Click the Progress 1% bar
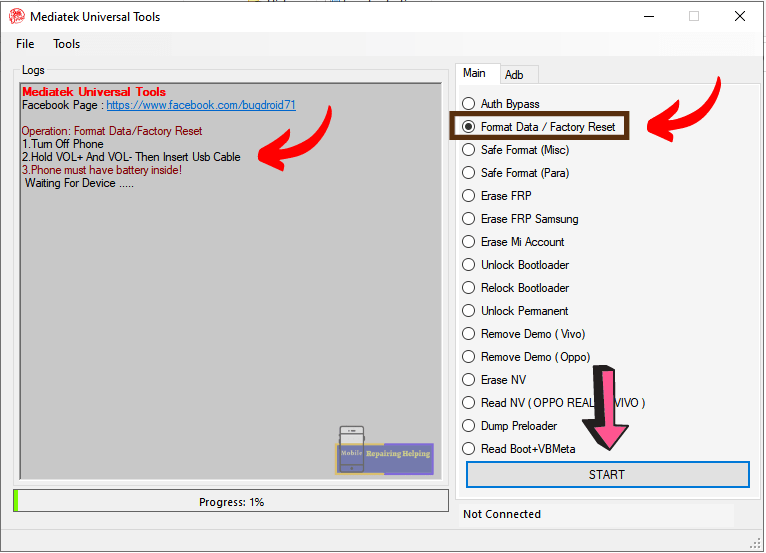The width and height of the screenshot is (766, 553). pyautogui.click(x=231, y=502)
